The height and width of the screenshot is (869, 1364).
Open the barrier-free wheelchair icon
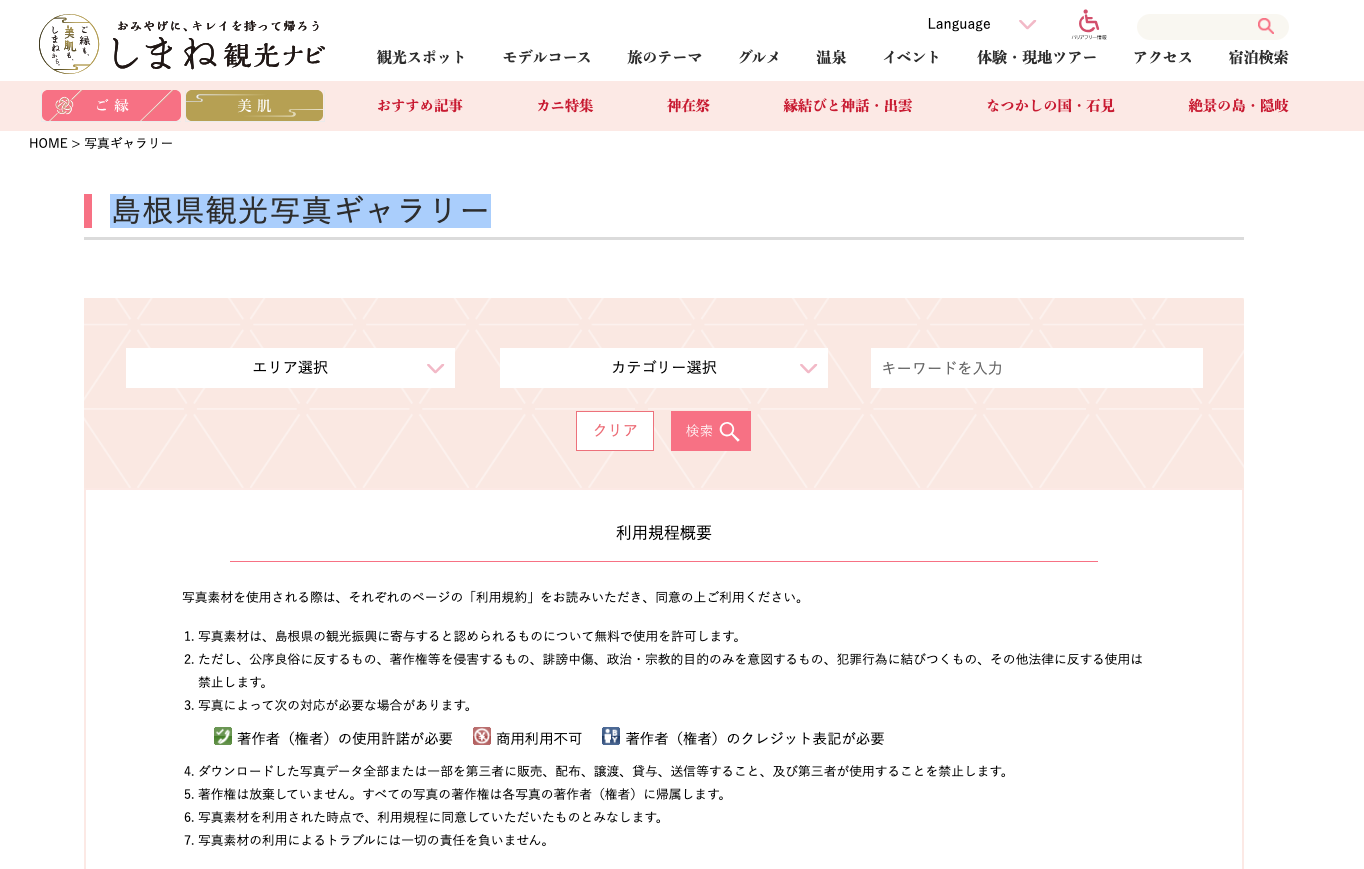click(1089, 24)
